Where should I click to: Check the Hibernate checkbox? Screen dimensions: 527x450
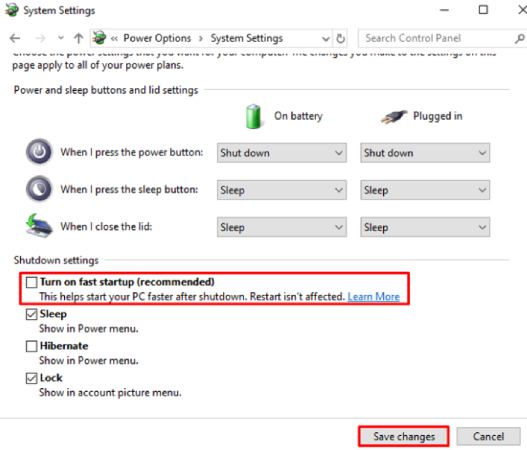(32, 346)
